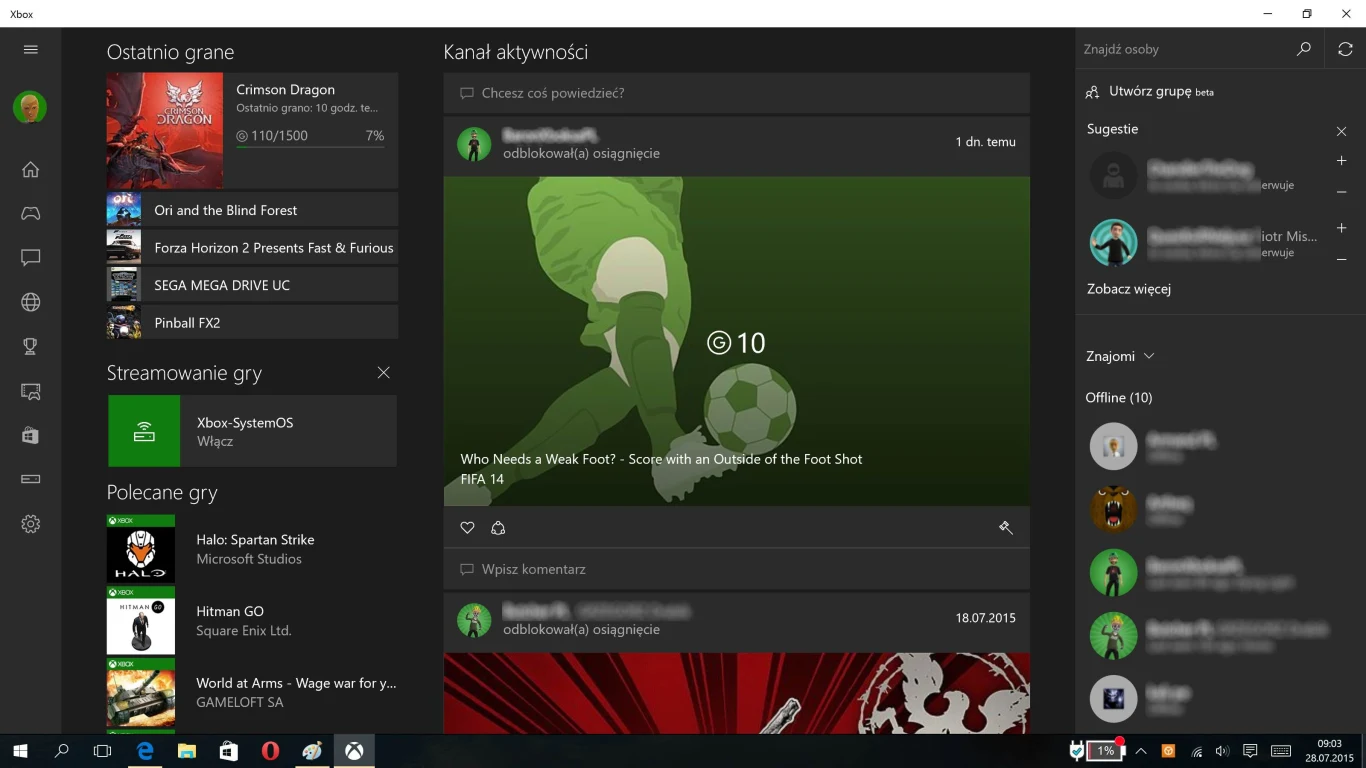The width and height of the screenshot is (1366, 768).
Task: Open the Windows Start menu
Action: [19, 750]
